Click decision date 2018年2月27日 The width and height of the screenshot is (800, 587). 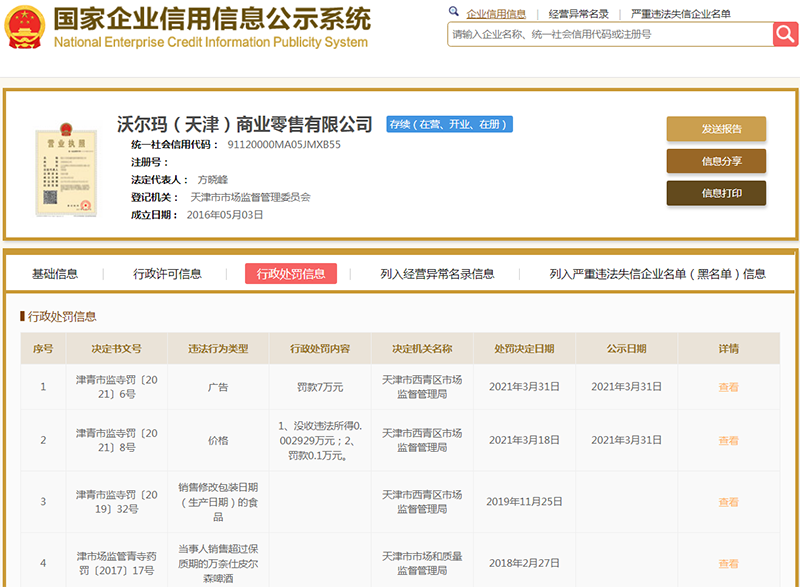coord(524,564)
